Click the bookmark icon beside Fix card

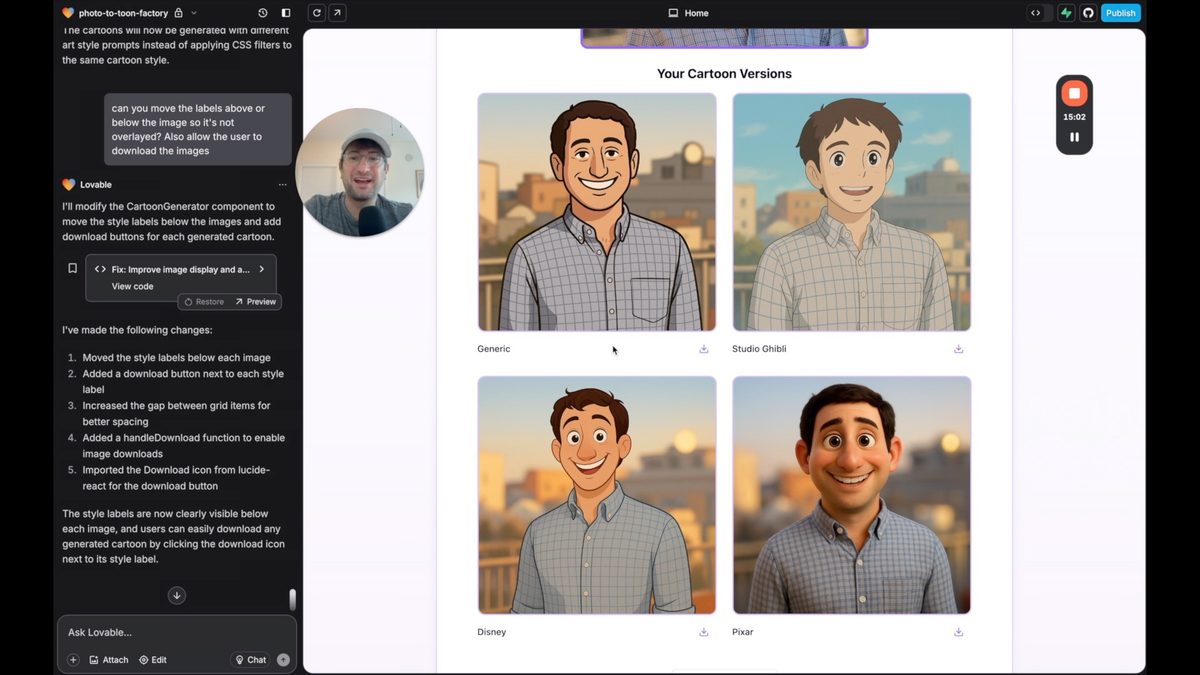[x=72, y=268]
